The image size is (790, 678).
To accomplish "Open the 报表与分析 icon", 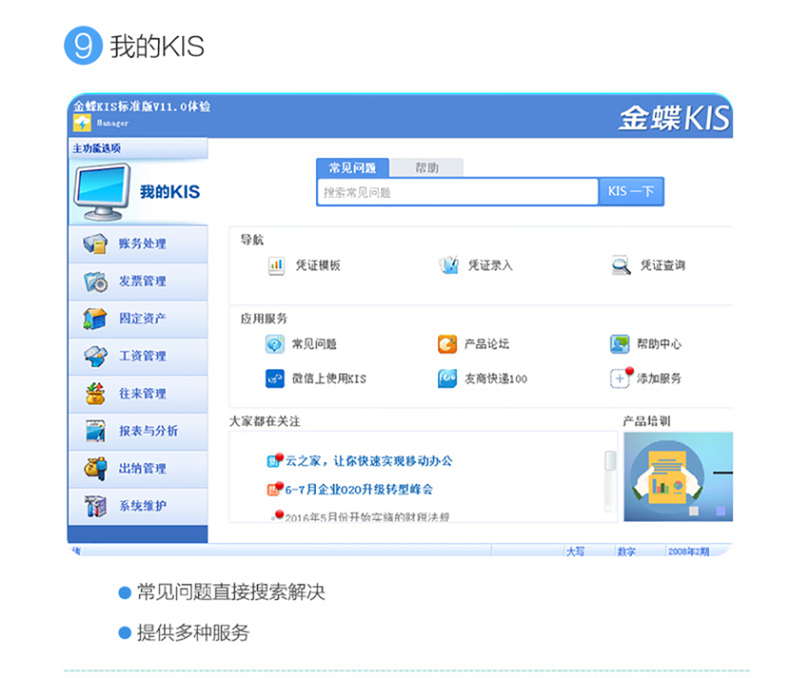I will click(x=95, y=431).
